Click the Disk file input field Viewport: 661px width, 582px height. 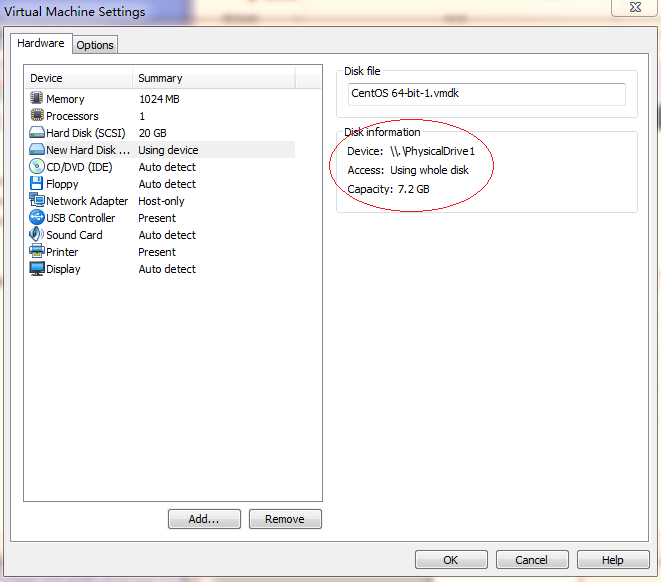(x=486, y=94)
